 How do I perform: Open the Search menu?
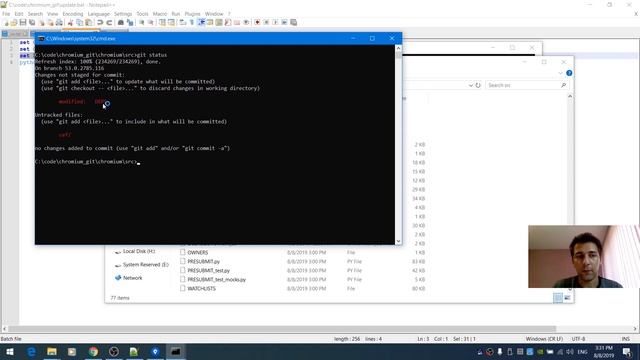point(35,14)
